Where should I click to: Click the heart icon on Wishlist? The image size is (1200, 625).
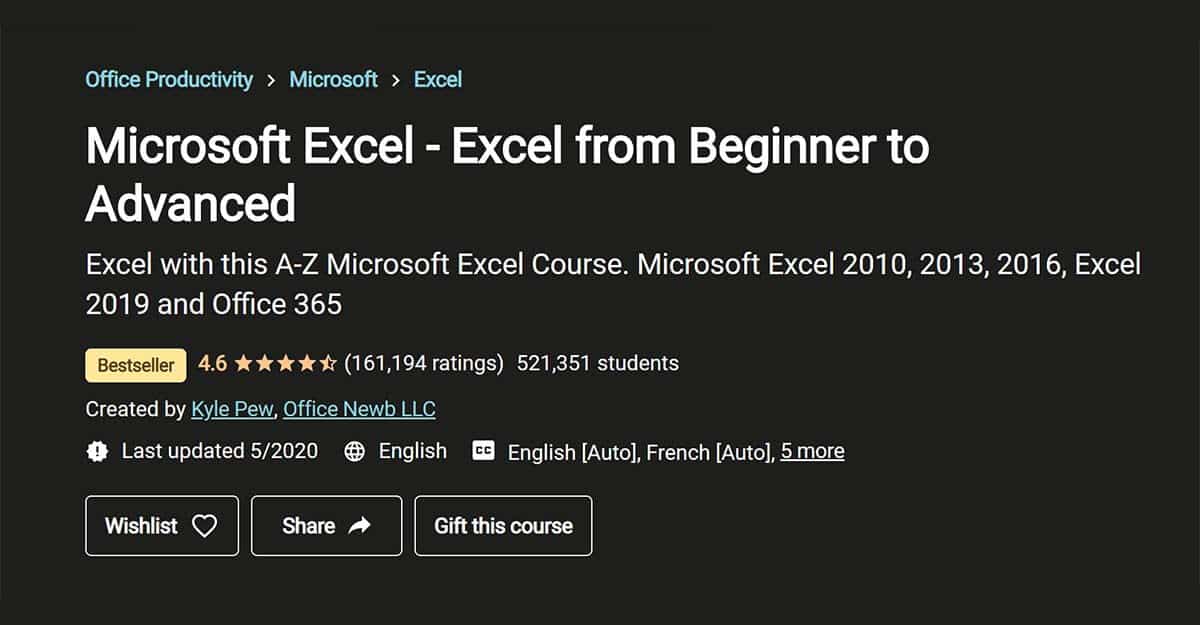(205, 525)
